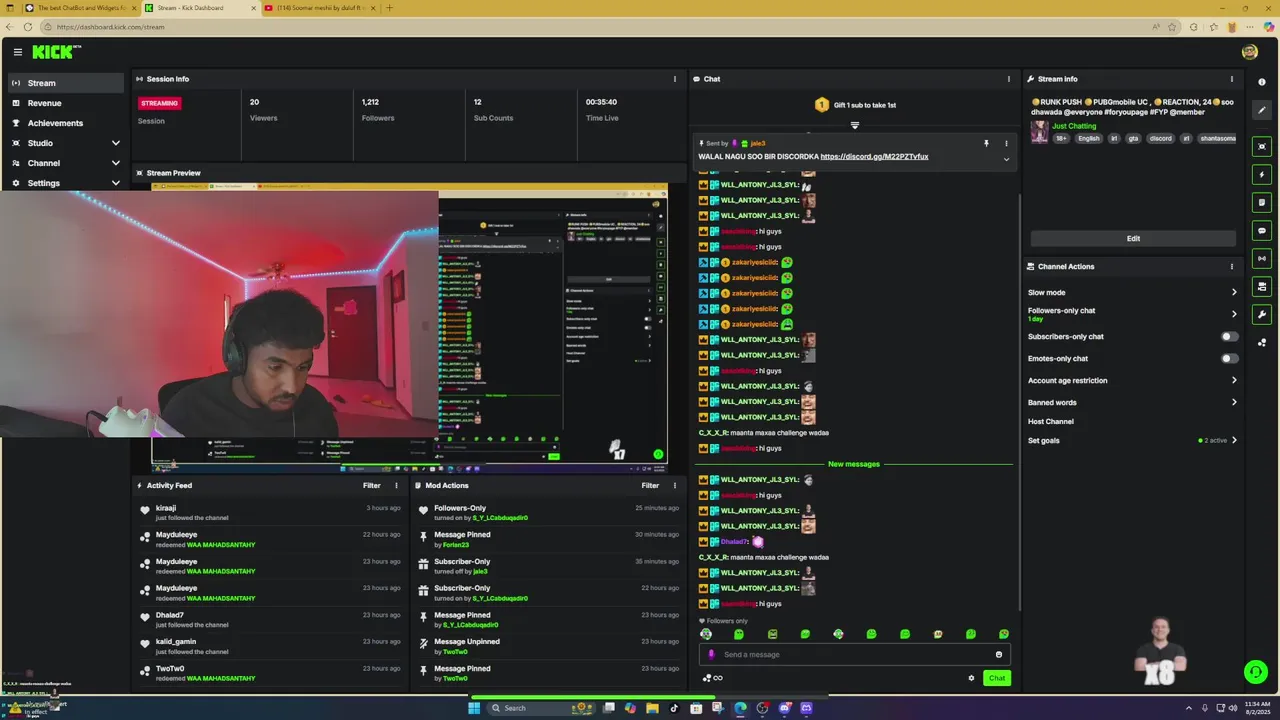The image size is (1280, 720).
Task: Toggle stream preview panel icon in right toolbar
Action: [1262, 147]
